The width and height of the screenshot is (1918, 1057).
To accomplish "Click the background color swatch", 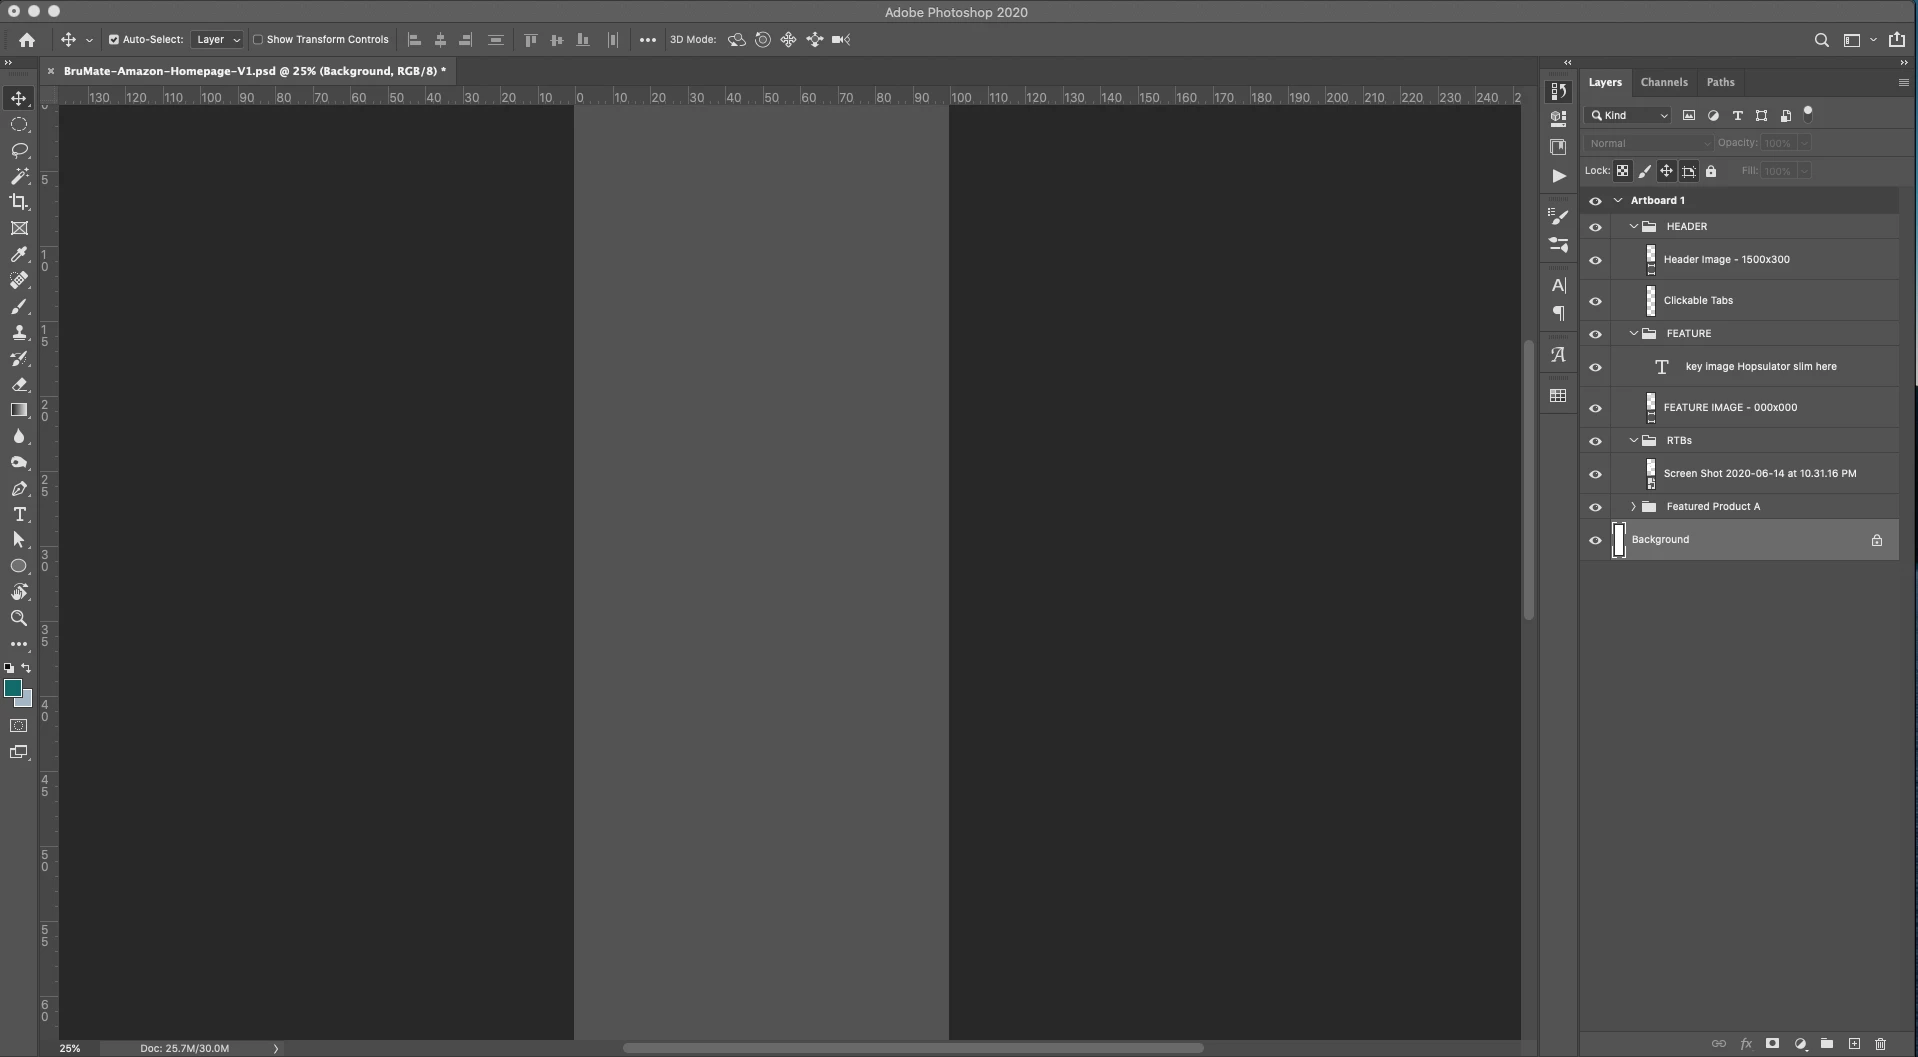I will click(26, 700).
